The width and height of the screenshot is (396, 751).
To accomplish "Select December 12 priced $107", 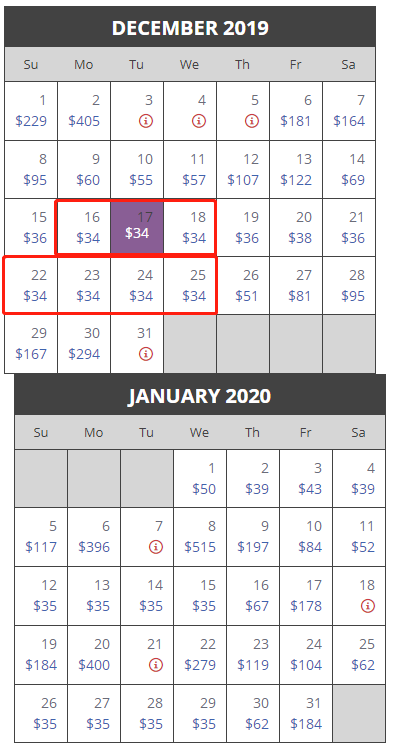I will 243,169.
